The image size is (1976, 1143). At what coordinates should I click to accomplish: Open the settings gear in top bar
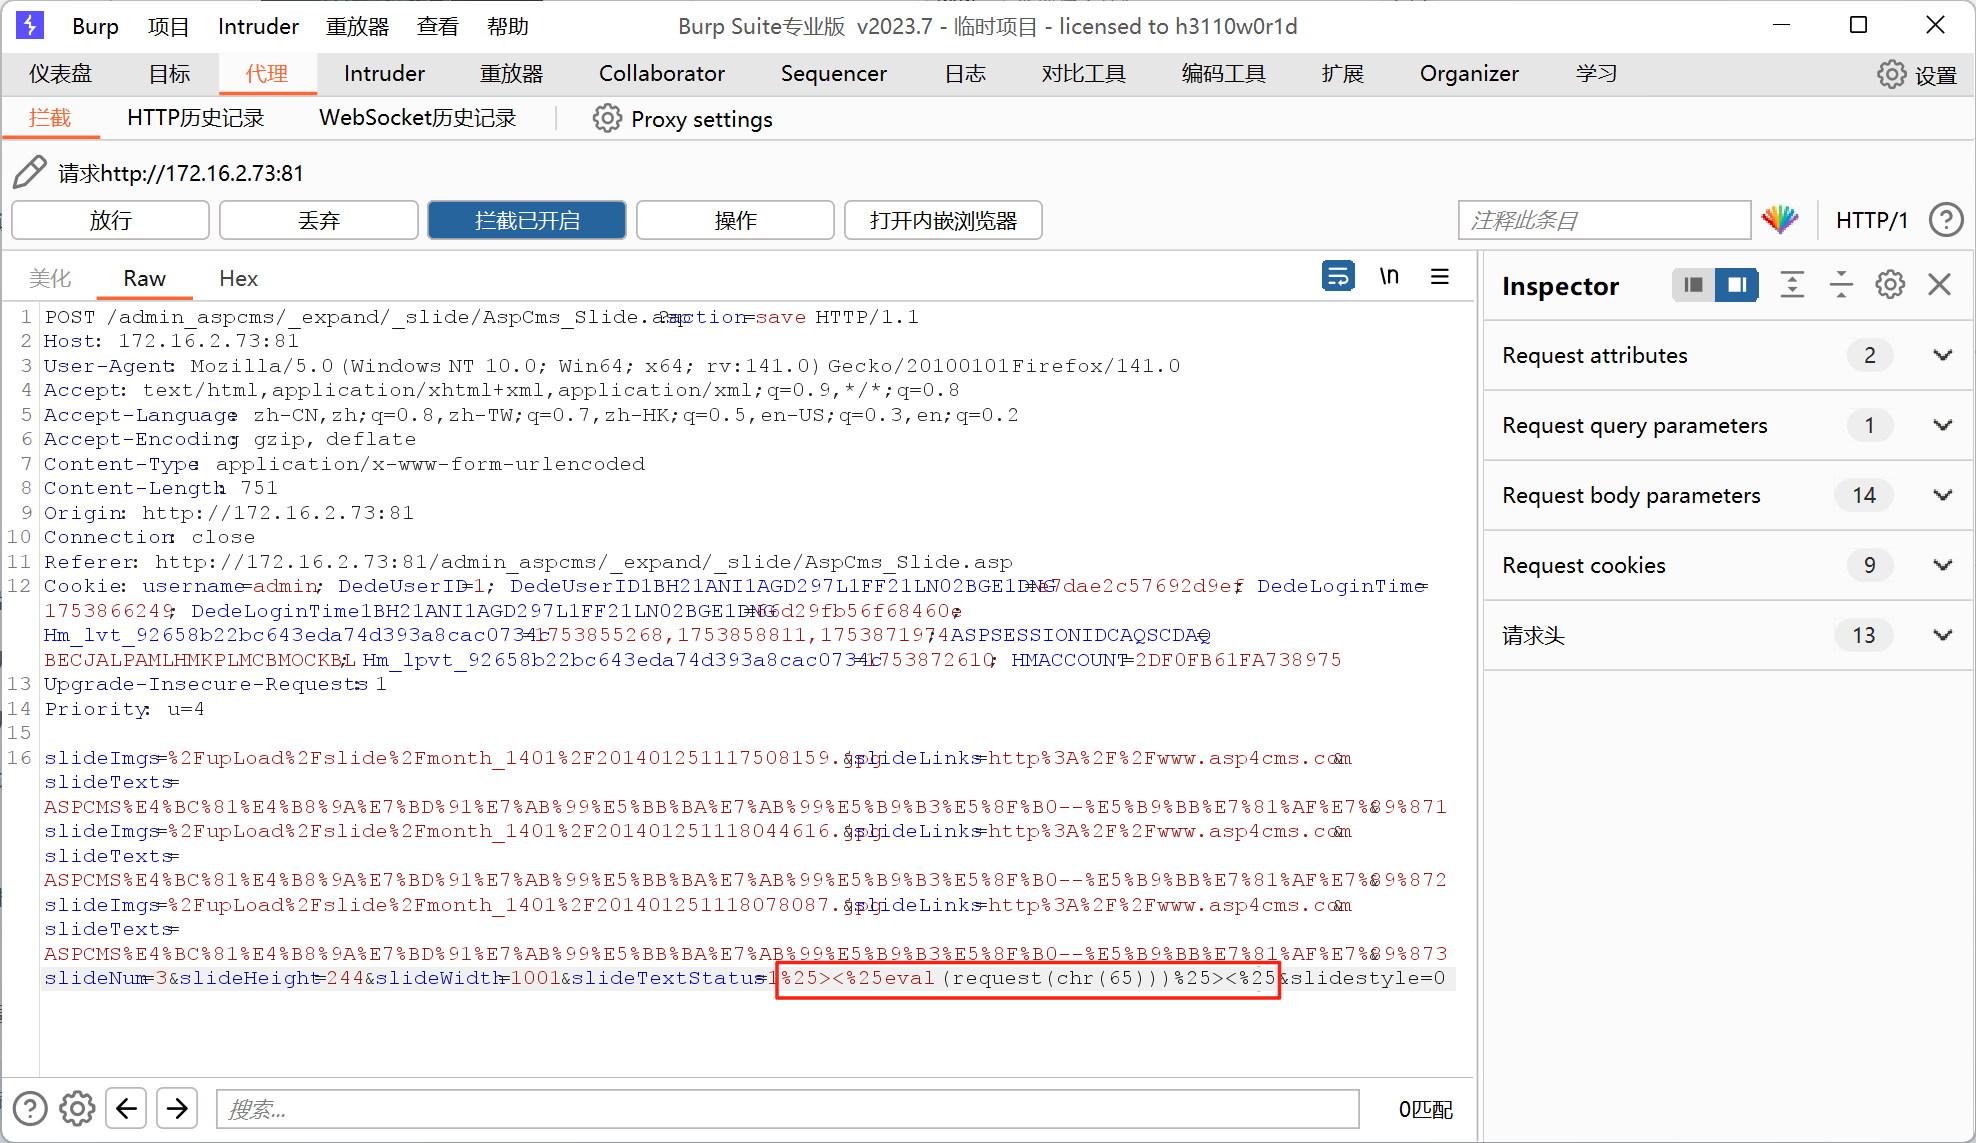point(1891,75)
